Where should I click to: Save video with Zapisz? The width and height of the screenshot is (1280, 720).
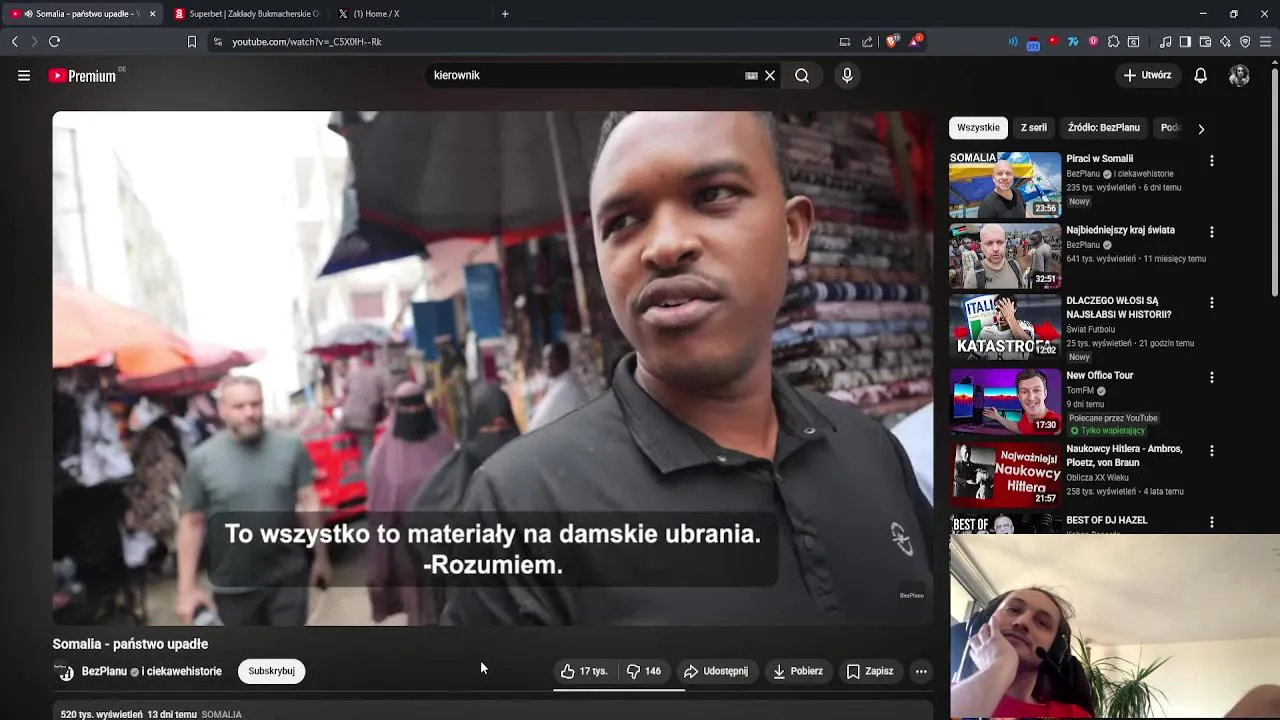pos(870,671)
